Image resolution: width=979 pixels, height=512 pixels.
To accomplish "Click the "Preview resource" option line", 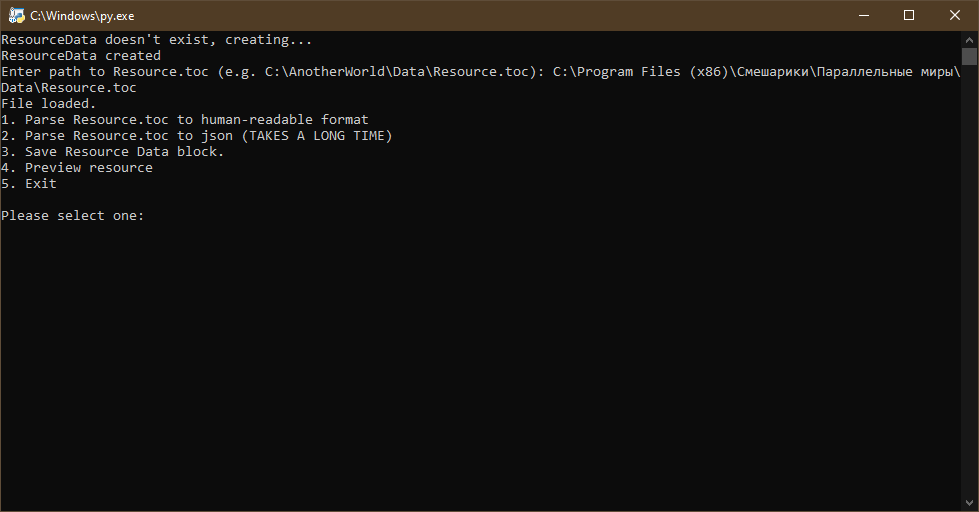I will pyautogui.click(x=77, y=168).
